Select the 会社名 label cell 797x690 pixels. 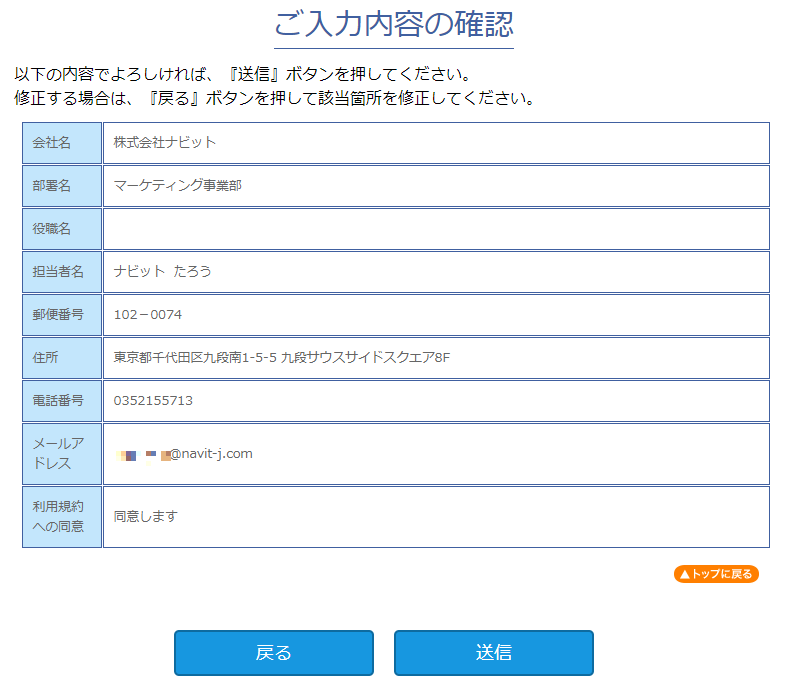pos(62,143)
